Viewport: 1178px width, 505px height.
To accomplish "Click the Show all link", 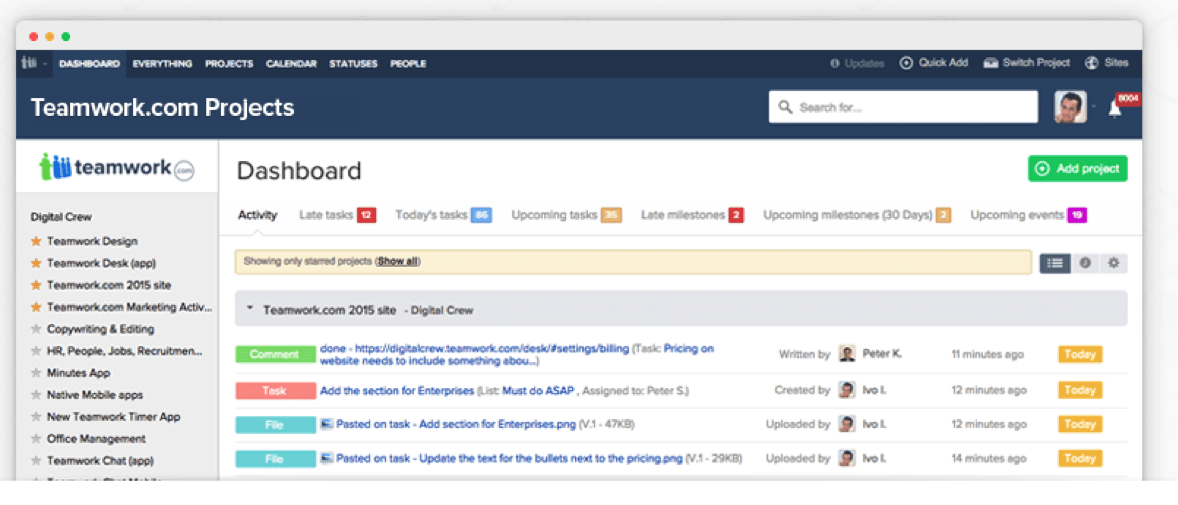I will click(x=399, y=262).
